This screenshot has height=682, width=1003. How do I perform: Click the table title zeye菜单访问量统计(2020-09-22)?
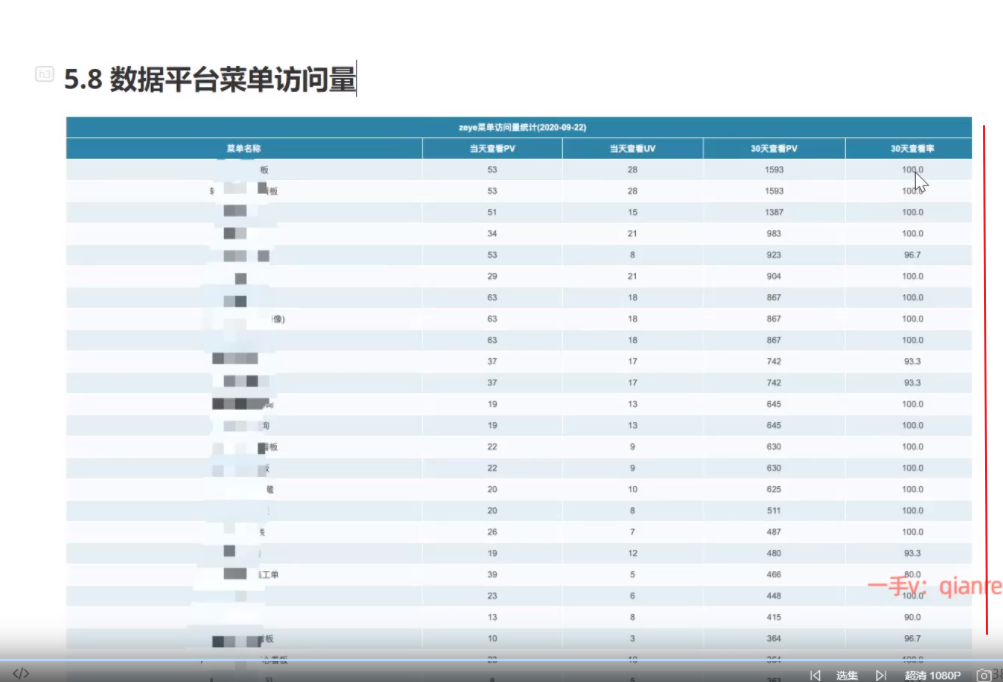pyautogui.click(x=522, y=127)
